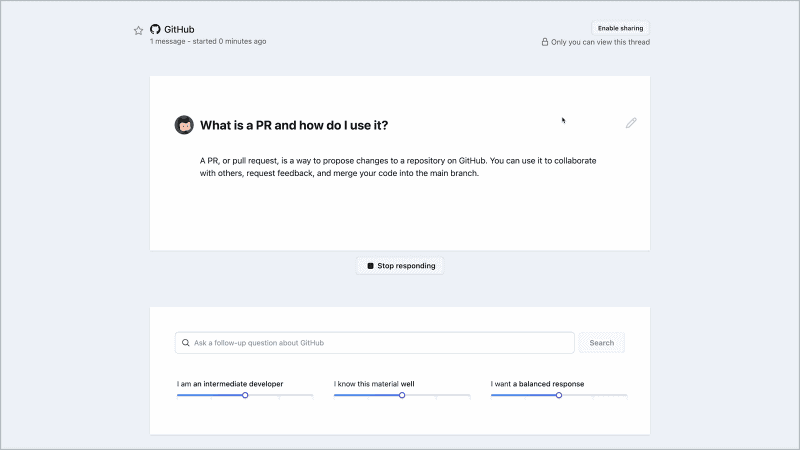
Task: Click 'Only you can view this thread' text
Action: [601, 42]
